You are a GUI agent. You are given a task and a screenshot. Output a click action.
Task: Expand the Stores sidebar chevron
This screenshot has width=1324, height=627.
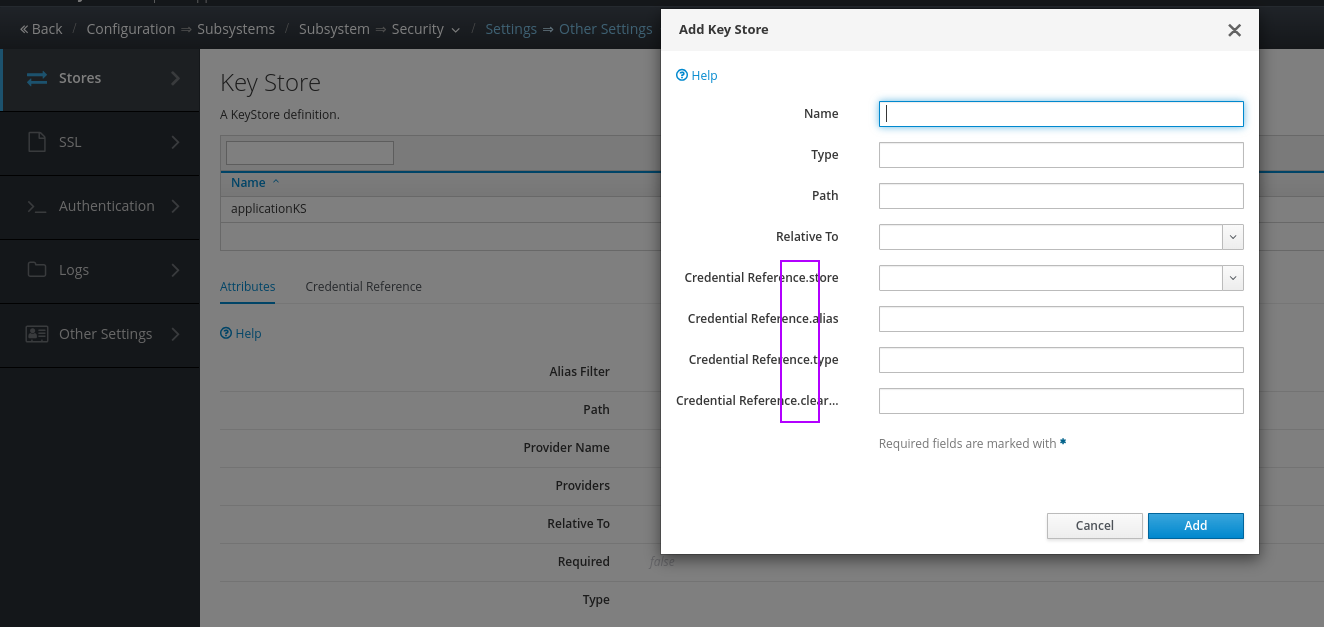[176, 78]
